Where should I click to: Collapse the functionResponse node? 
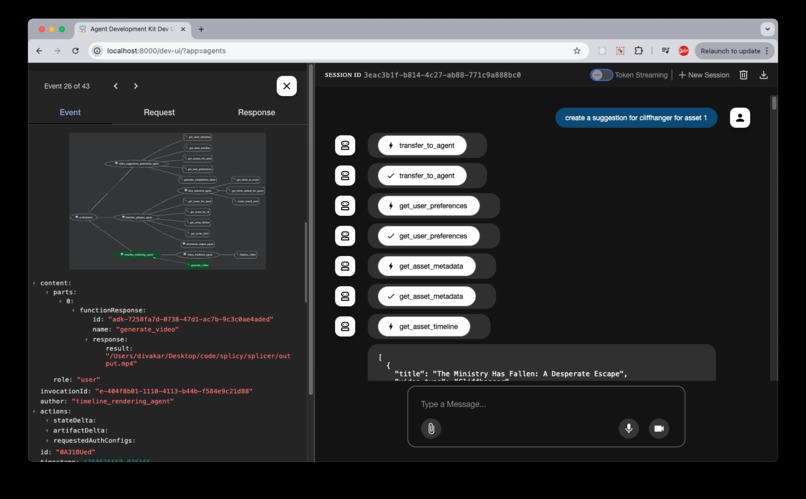74,310
